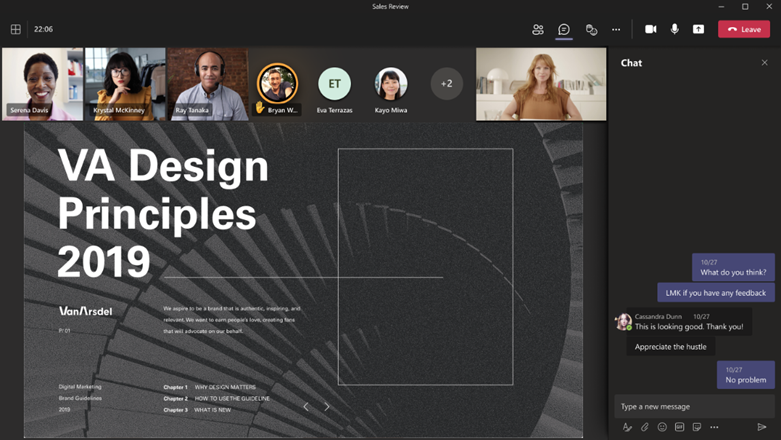Click the 'No problem' message
Viewport: 781px width, 440px height.
pos(746,375)
